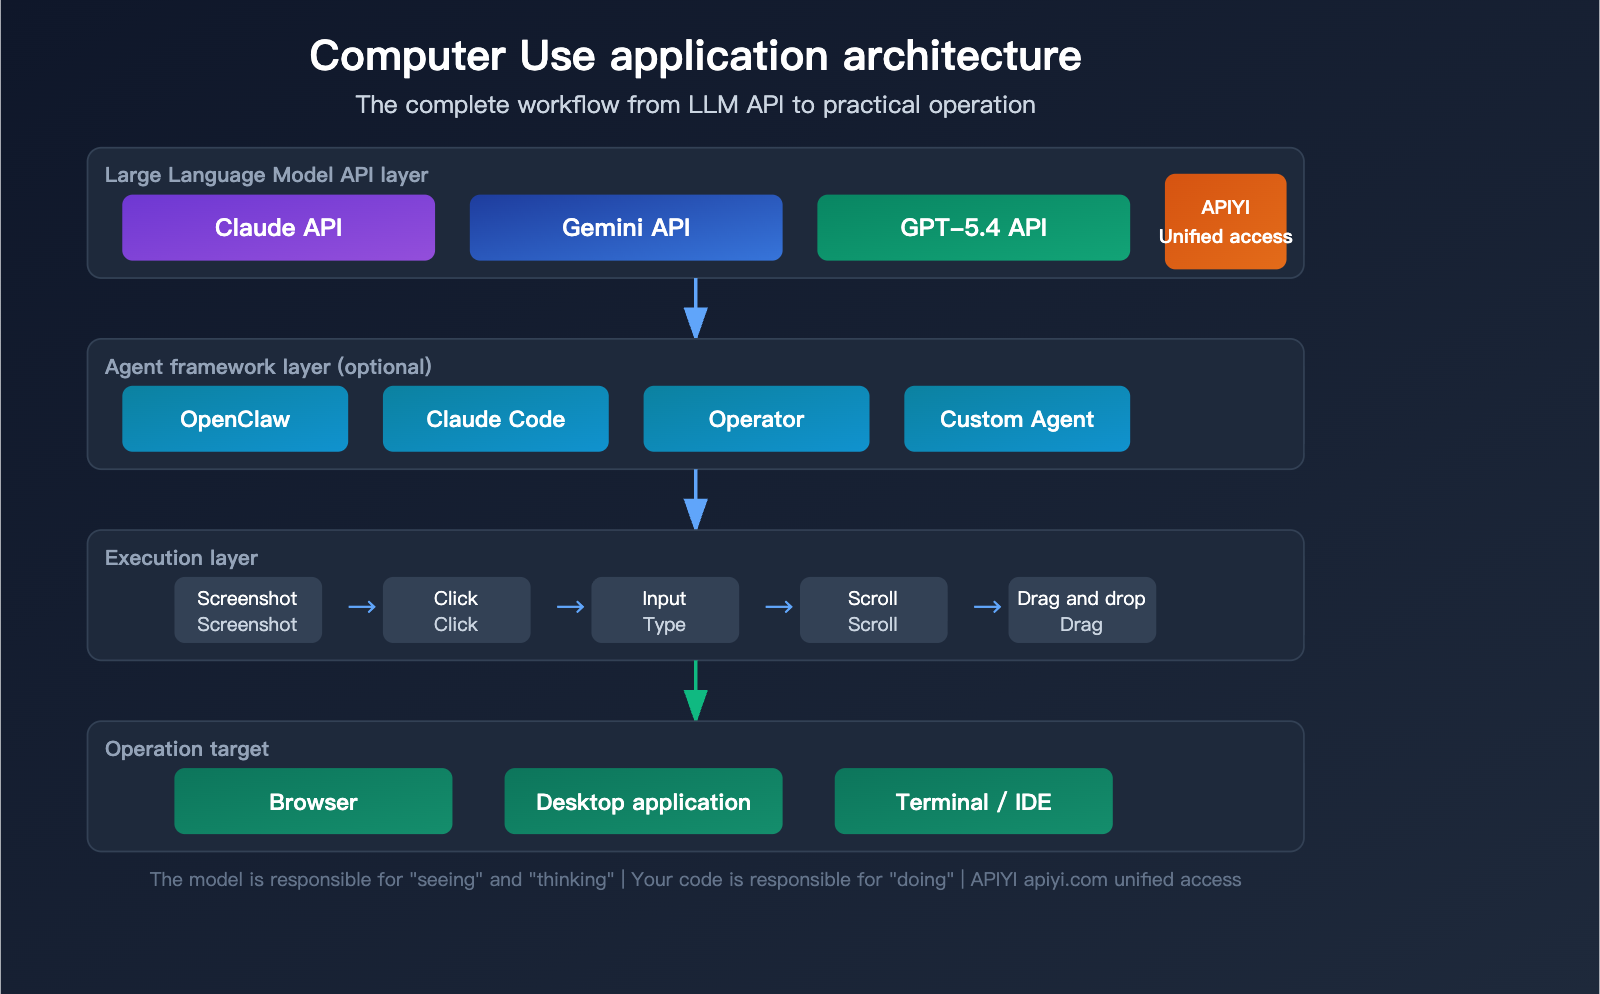1600x994 pixels.
Task: Select the Custom Agent block
Action: click(x=1016, y=419)
